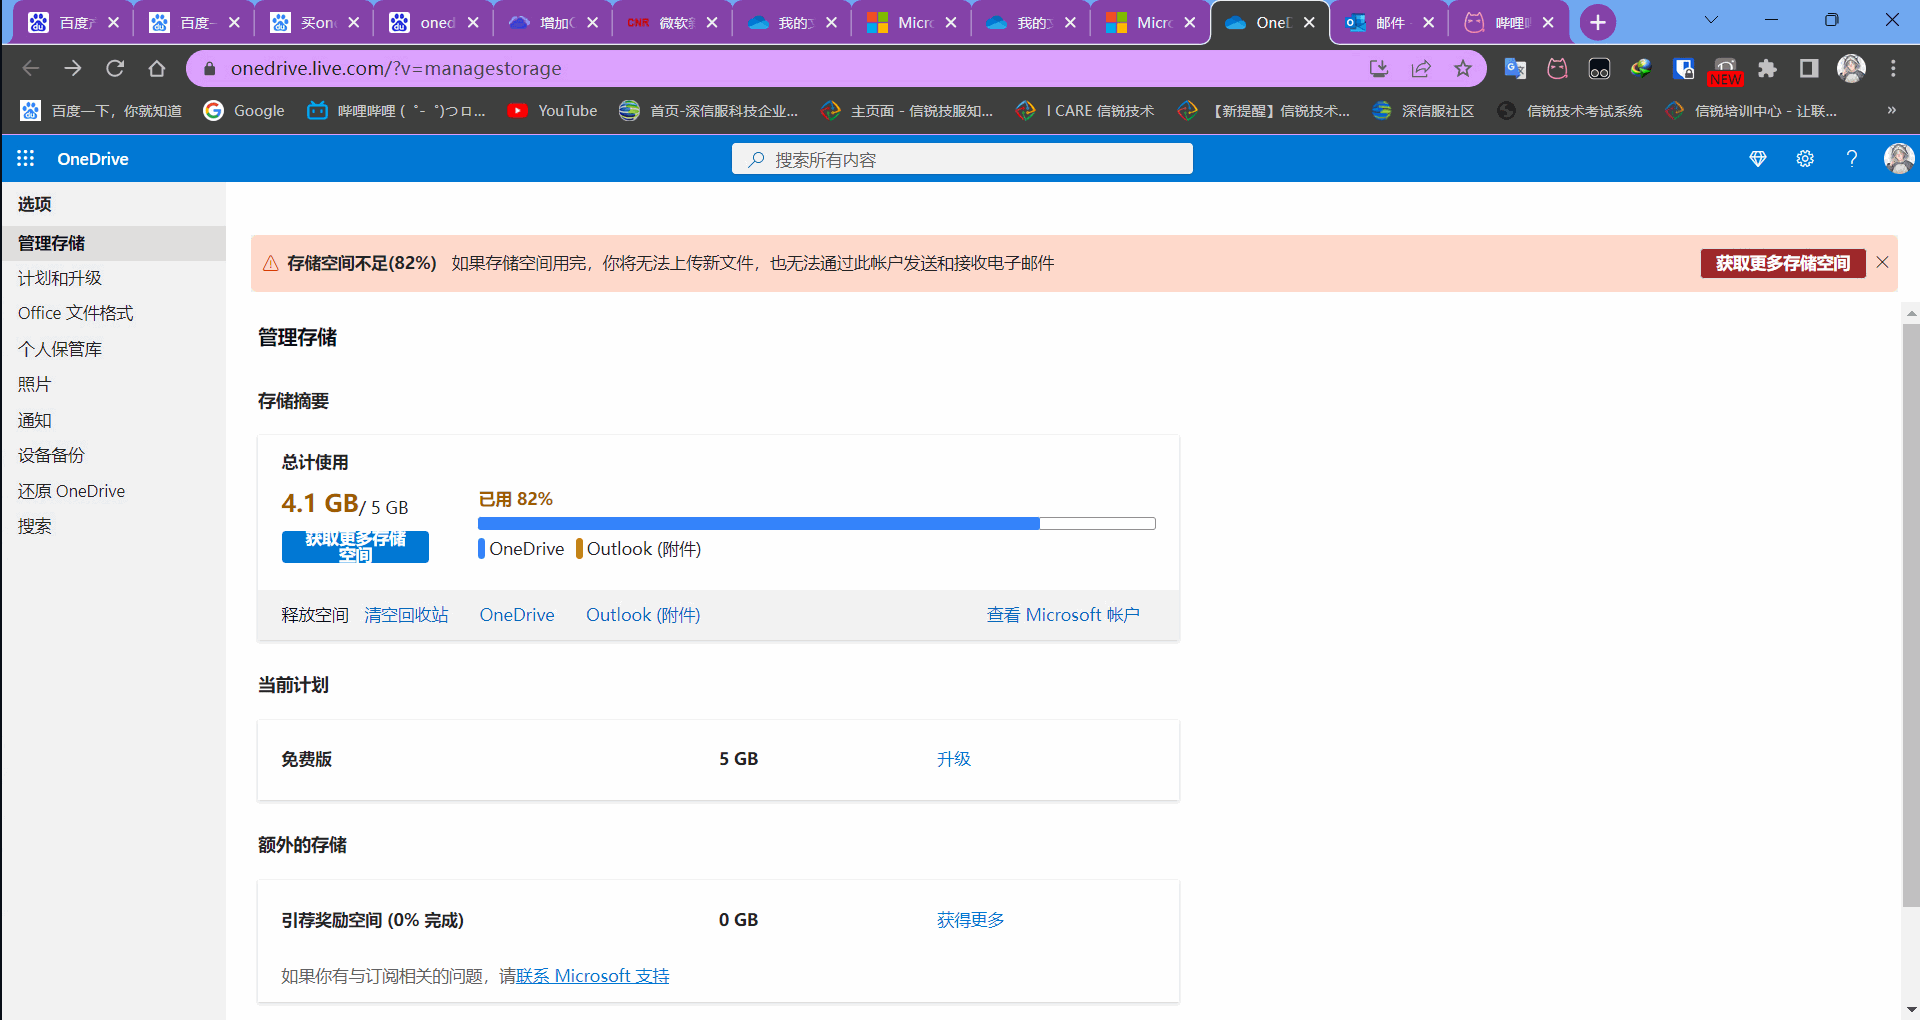Switch to the 邮件 browser tab
This screenshot has width=1920, height=1020.
(1390, 22)
